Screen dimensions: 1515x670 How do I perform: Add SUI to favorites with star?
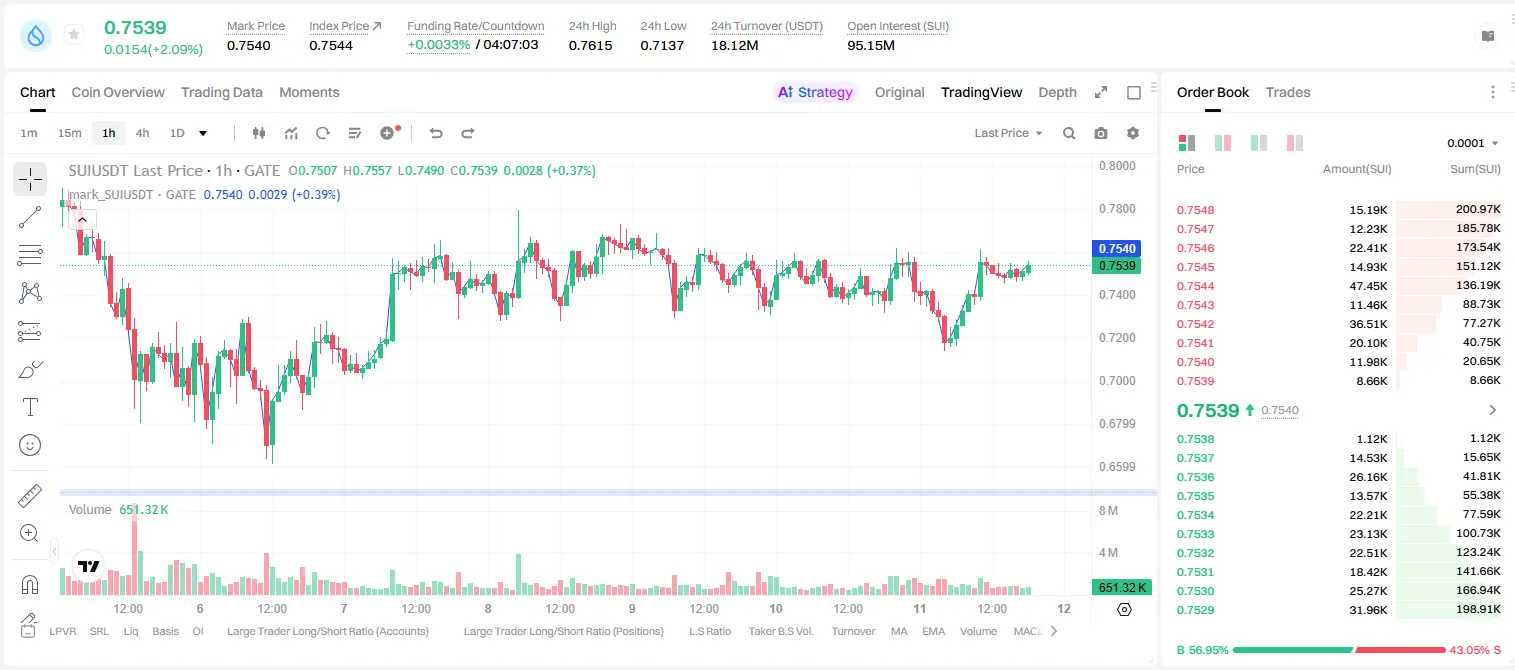pos(74,35)
